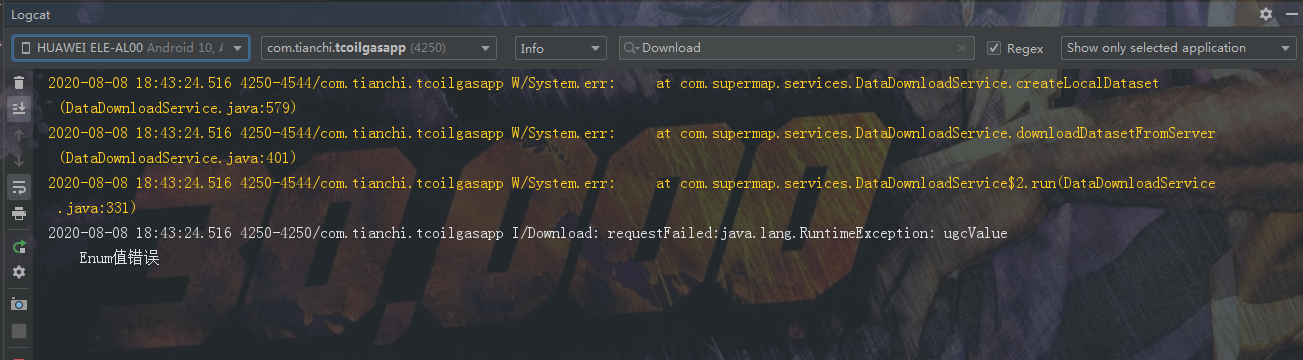Toggle soft-wrap for log lines

(x=19, y=186)
